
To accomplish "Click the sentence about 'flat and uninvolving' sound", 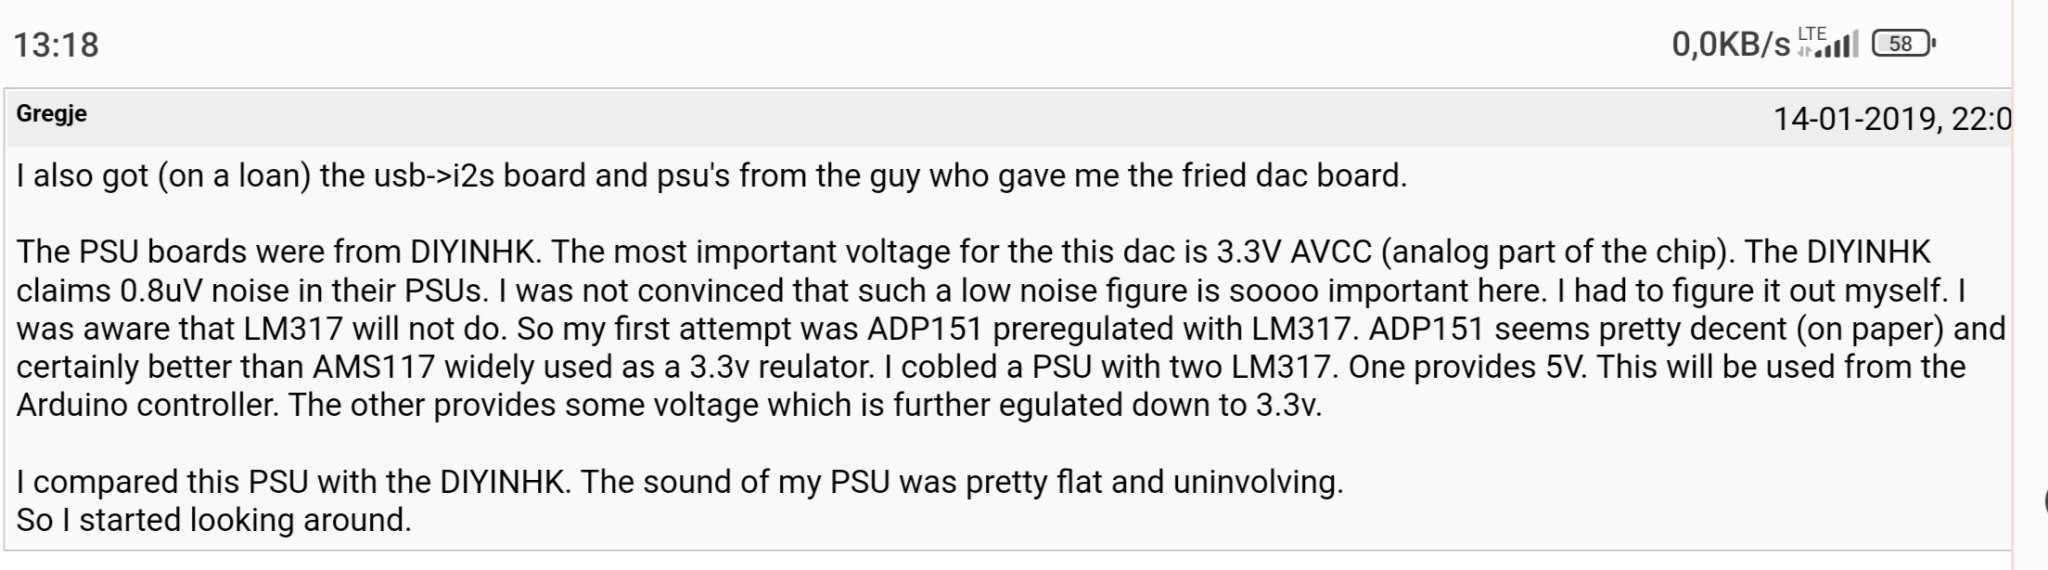I will (x=962, y=482).
